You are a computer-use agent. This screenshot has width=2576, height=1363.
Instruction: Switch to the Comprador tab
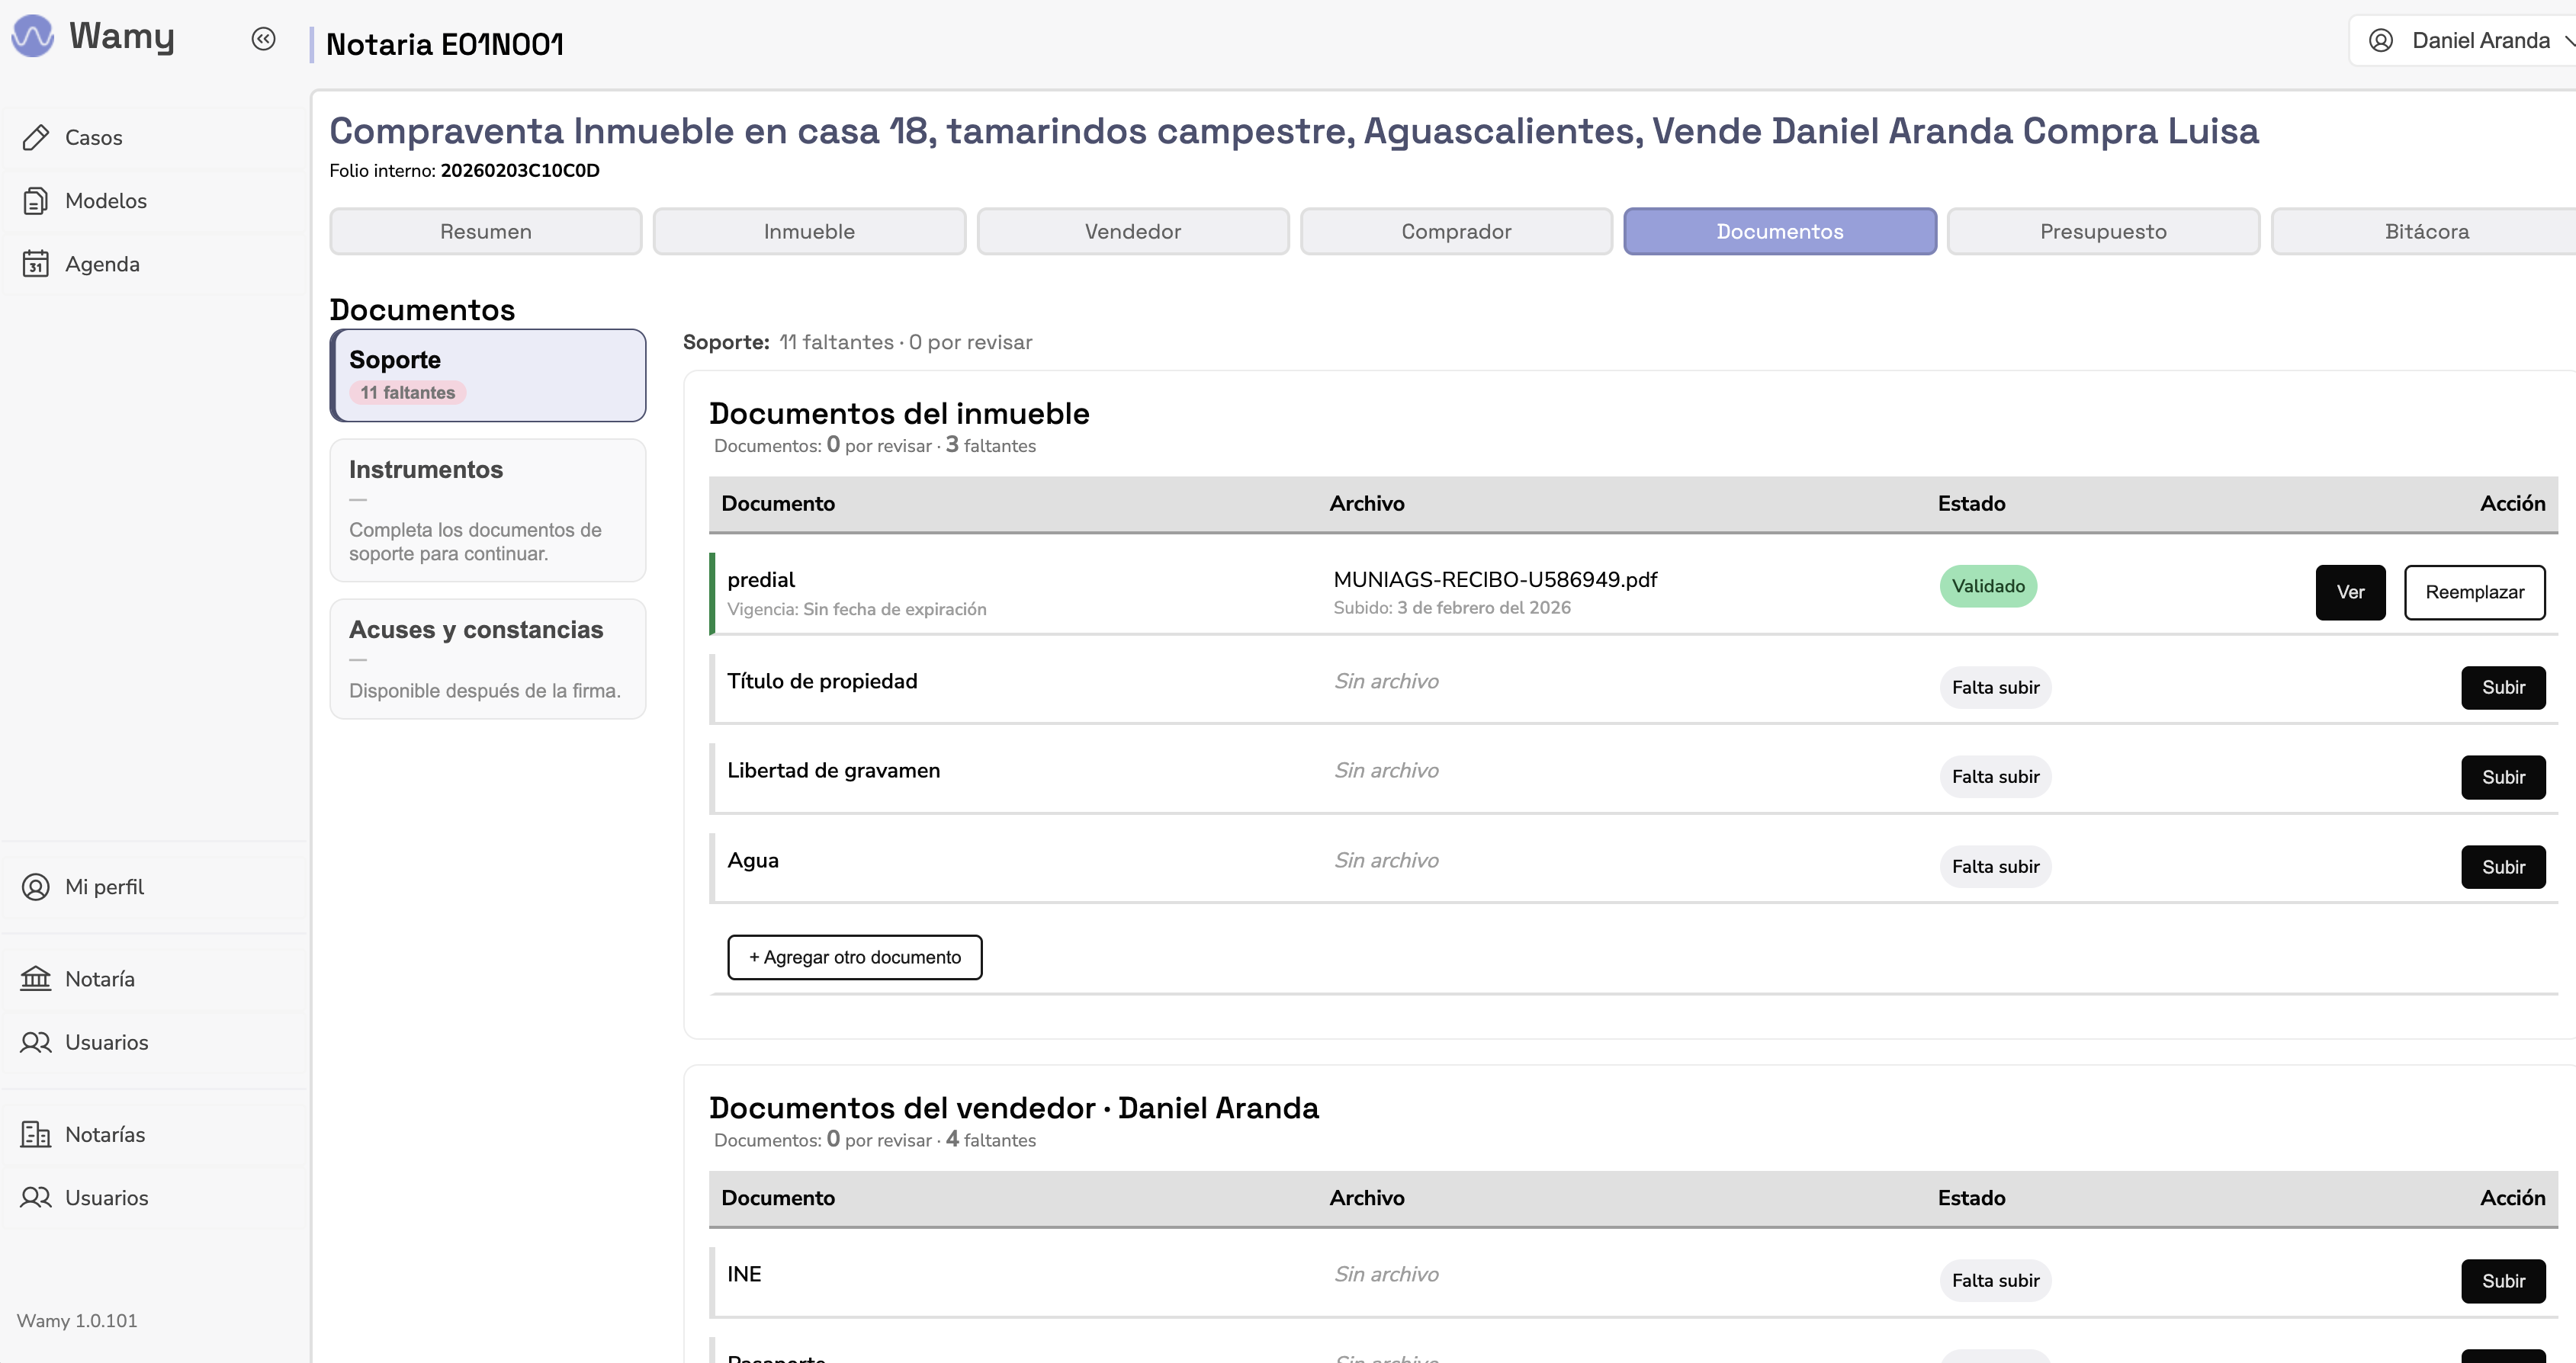[x=1456, y=231]
